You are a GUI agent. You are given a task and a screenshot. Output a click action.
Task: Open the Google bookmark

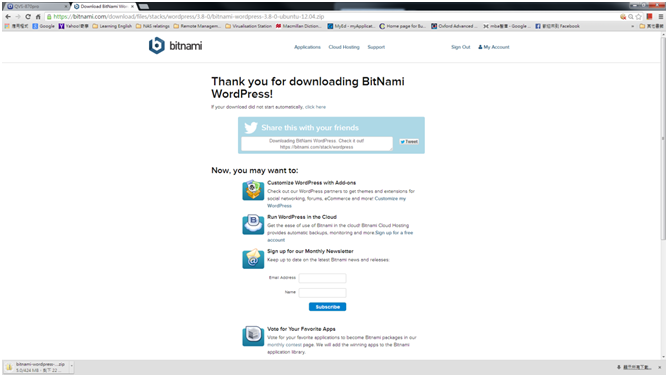pos(44,26)
